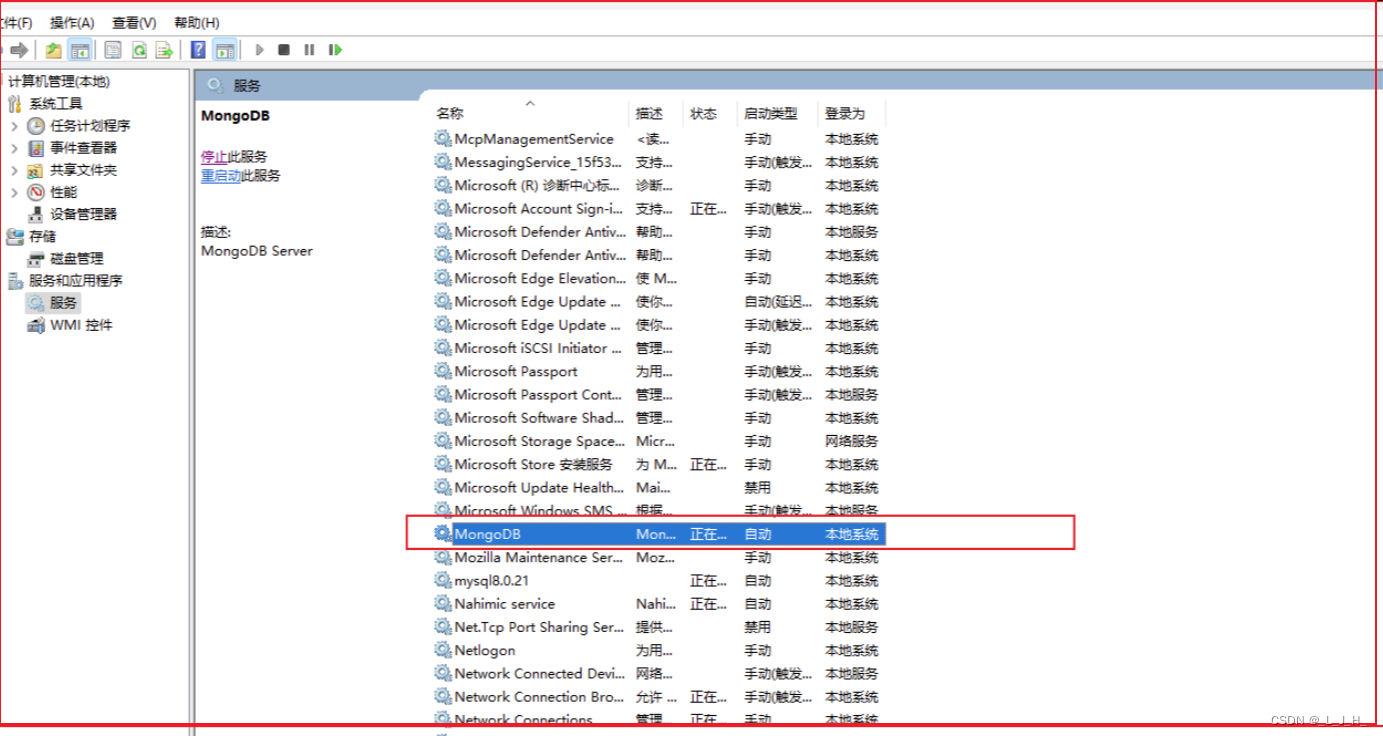Open help via blue question mark icon
The height and width of the screenshot is (736, 1383).
pos(198,50)
